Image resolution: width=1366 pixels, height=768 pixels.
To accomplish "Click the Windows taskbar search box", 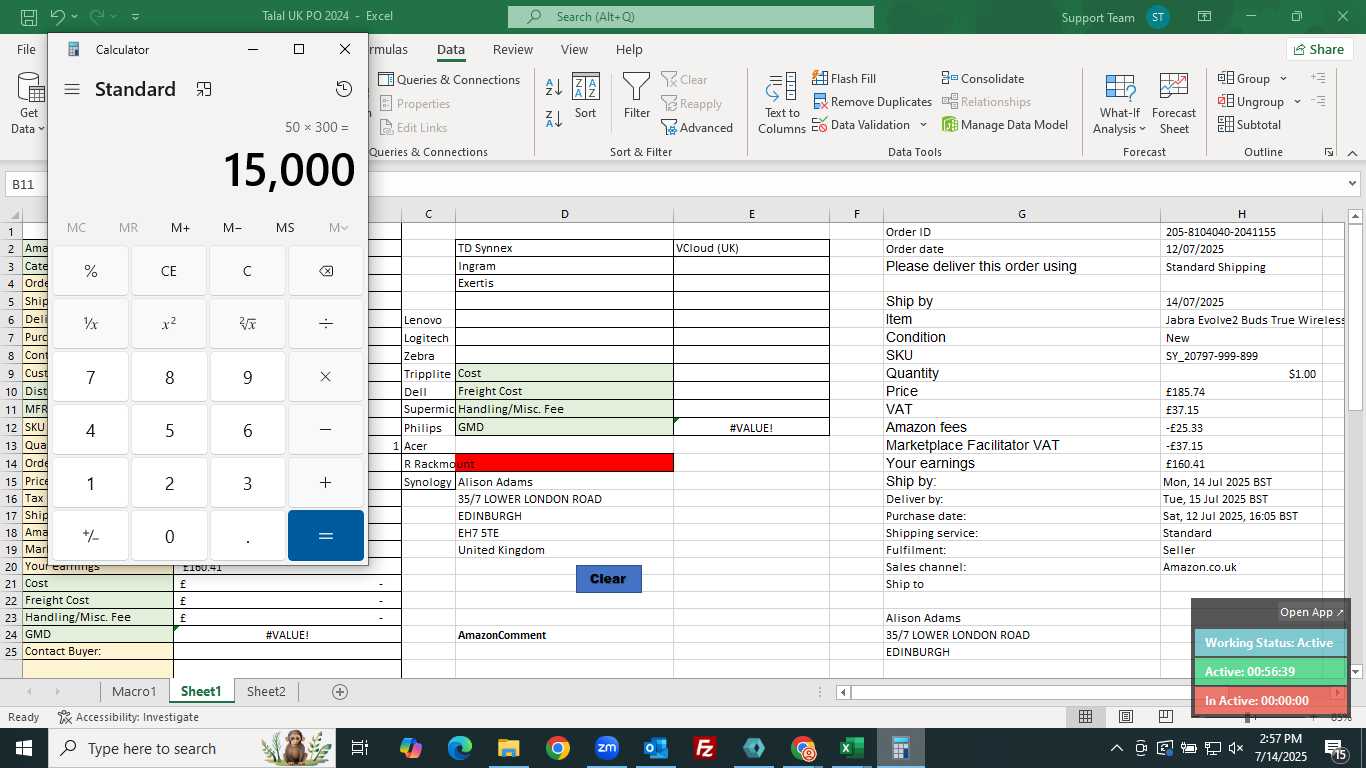I will 193,748.
